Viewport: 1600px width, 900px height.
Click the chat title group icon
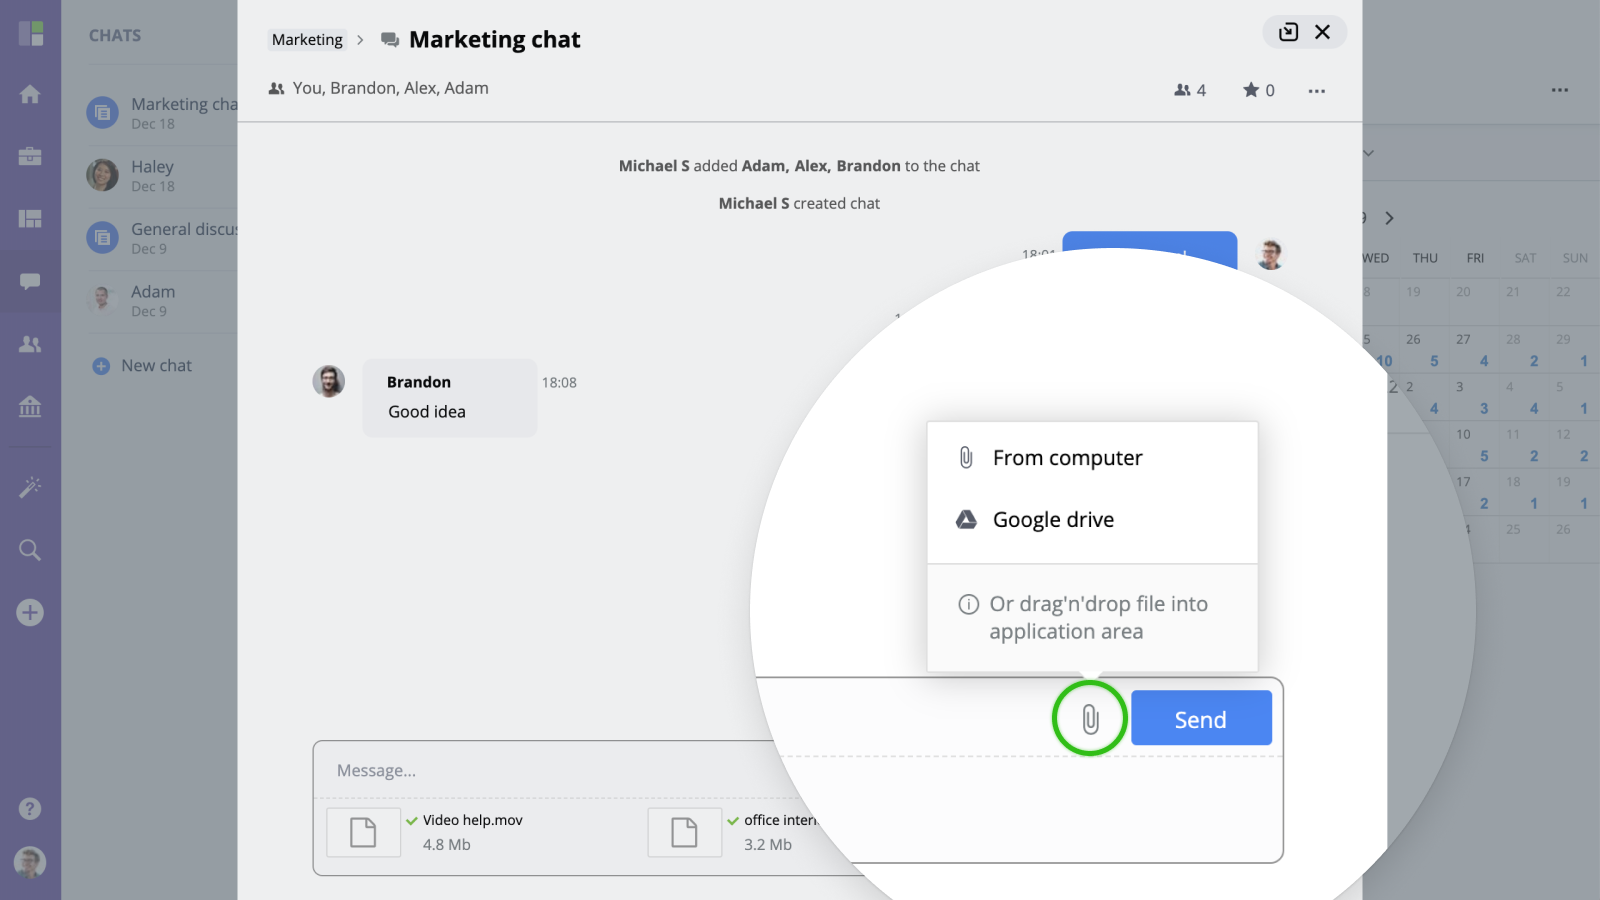point(390,40)
